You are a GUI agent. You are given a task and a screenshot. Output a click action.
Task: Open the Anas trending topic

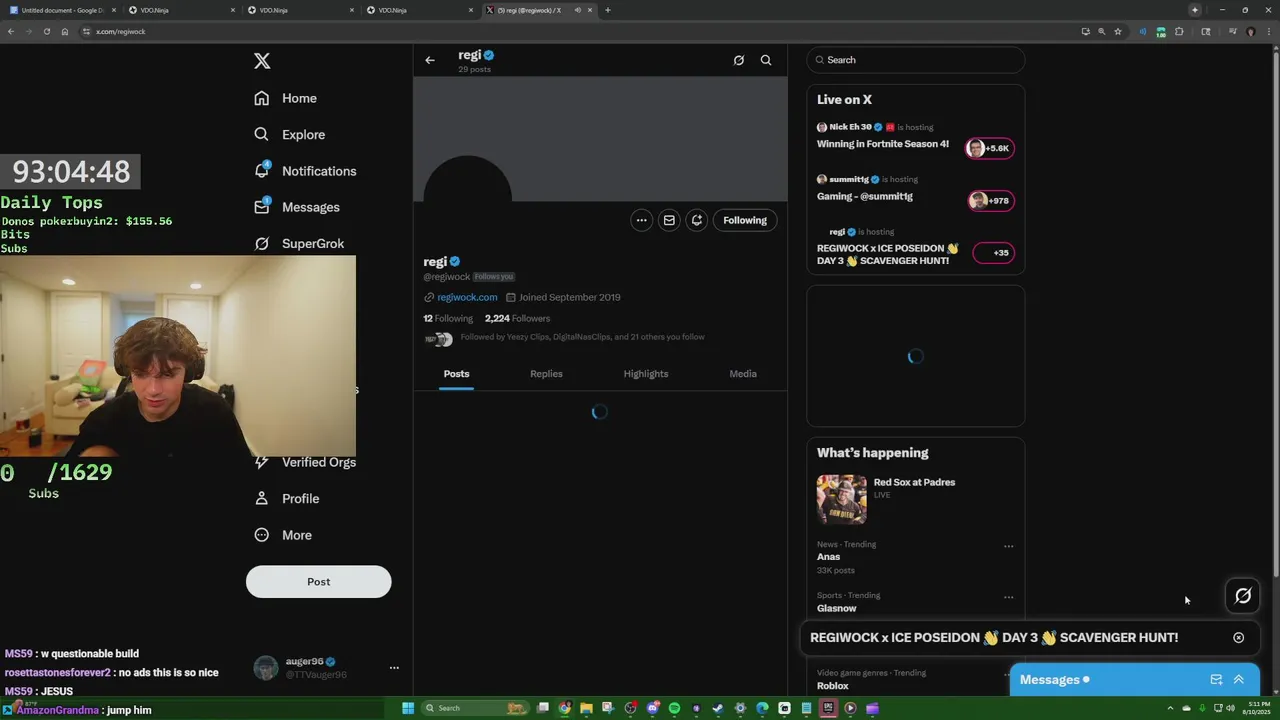click(x=829, y=557)
